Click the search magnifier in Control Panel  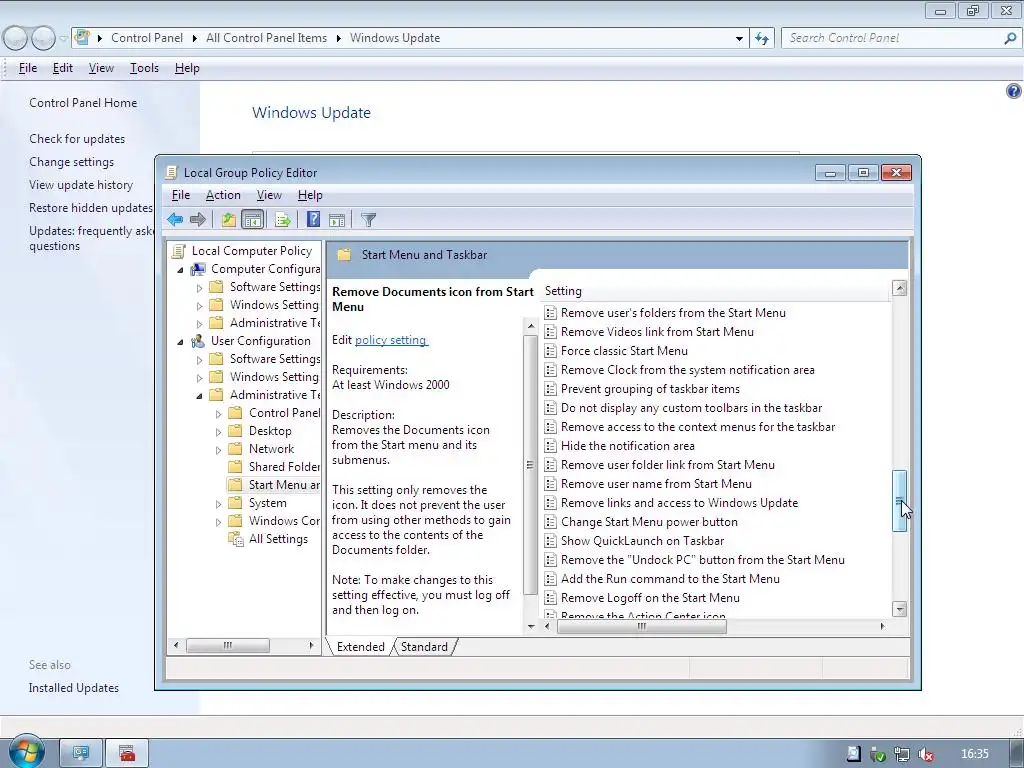tap(1010, 38)
